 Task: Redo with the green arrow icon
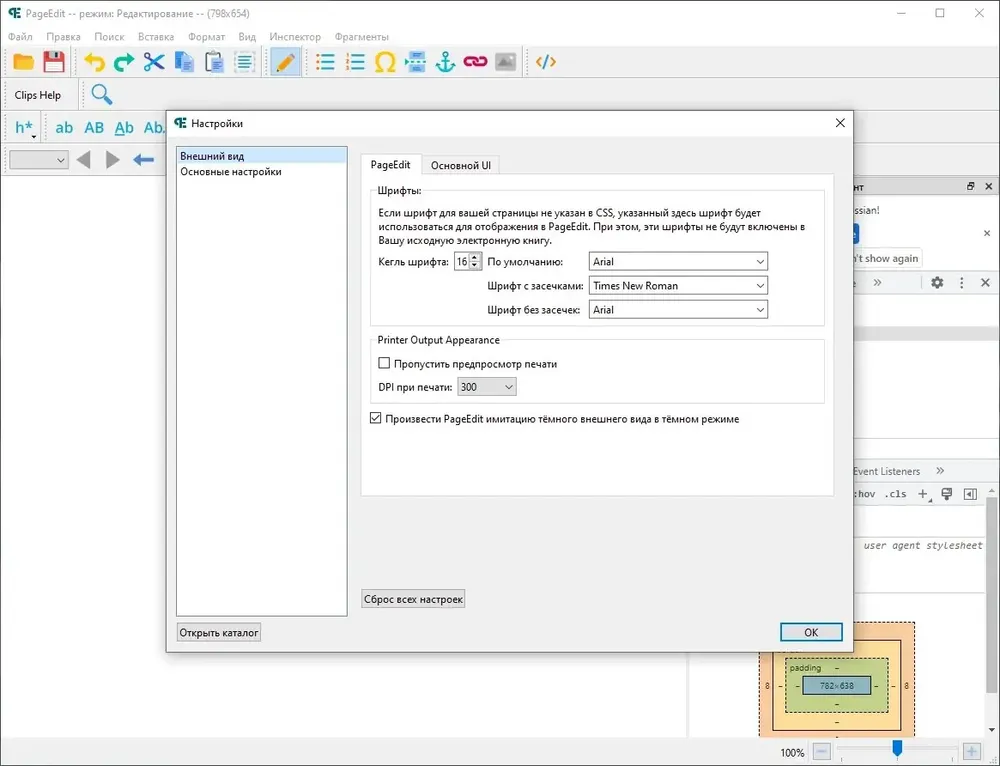point(124,62)
